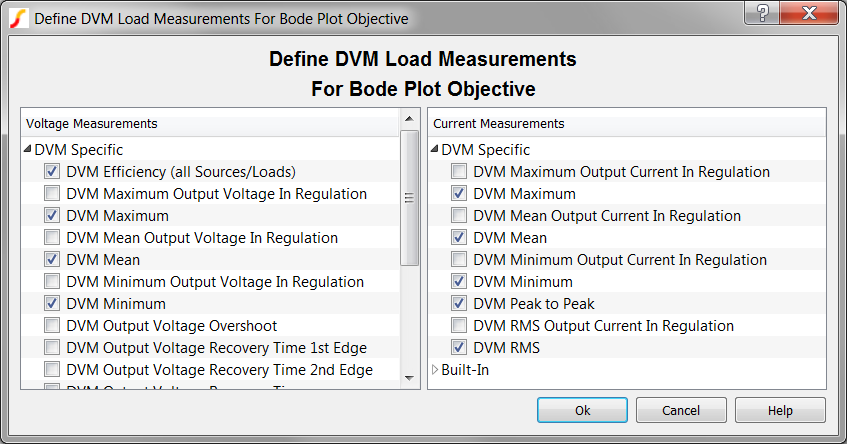Toggle DVM Peak to Peak current measurement

click(x=459, y=304)
